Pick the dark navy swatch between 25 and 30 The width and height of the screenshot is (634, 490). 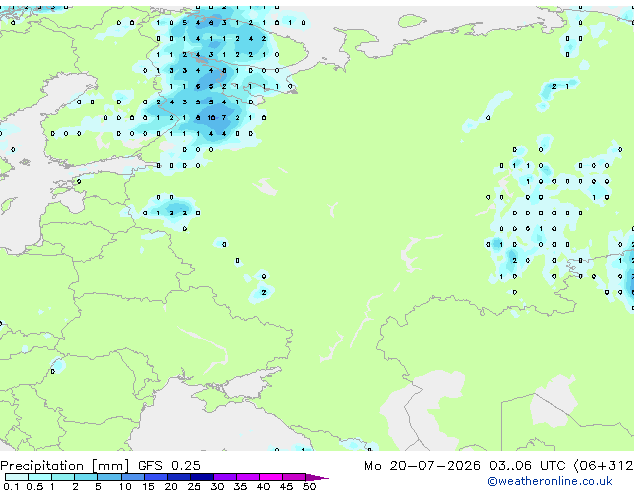click(x=202, y=477)
